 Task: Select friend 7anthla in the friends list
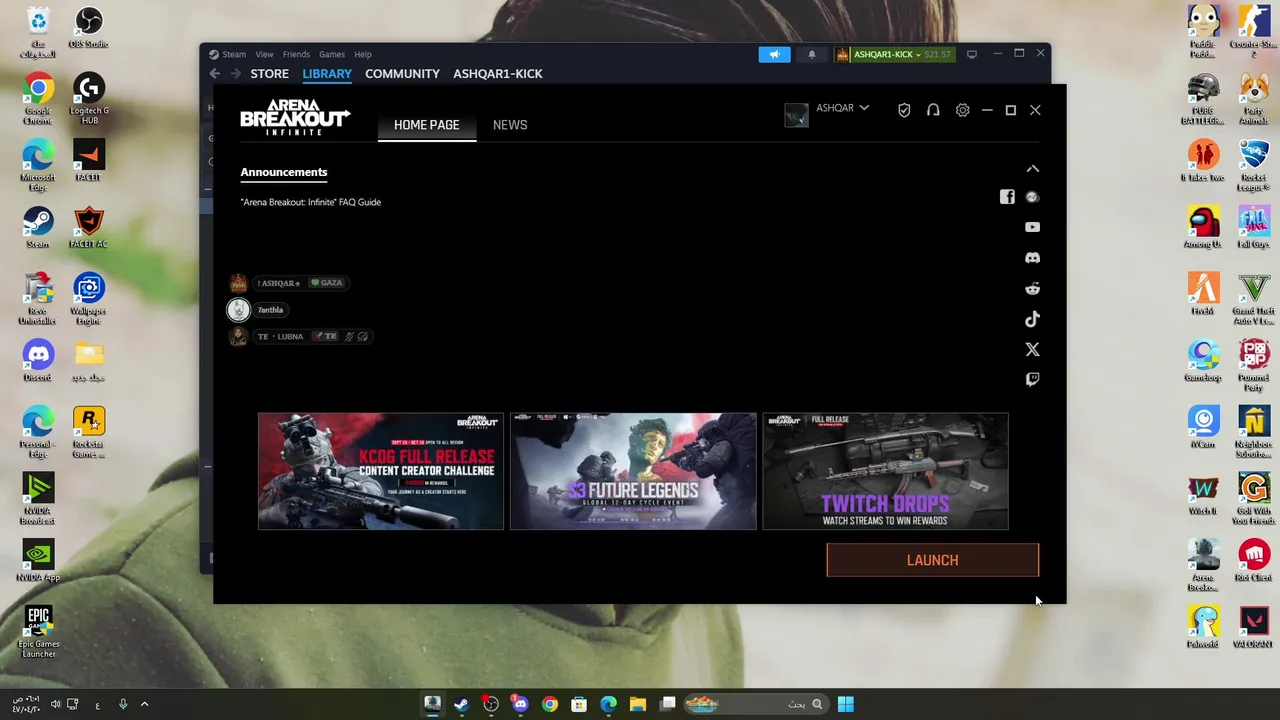pyautogui.click(x=258, y=310)
